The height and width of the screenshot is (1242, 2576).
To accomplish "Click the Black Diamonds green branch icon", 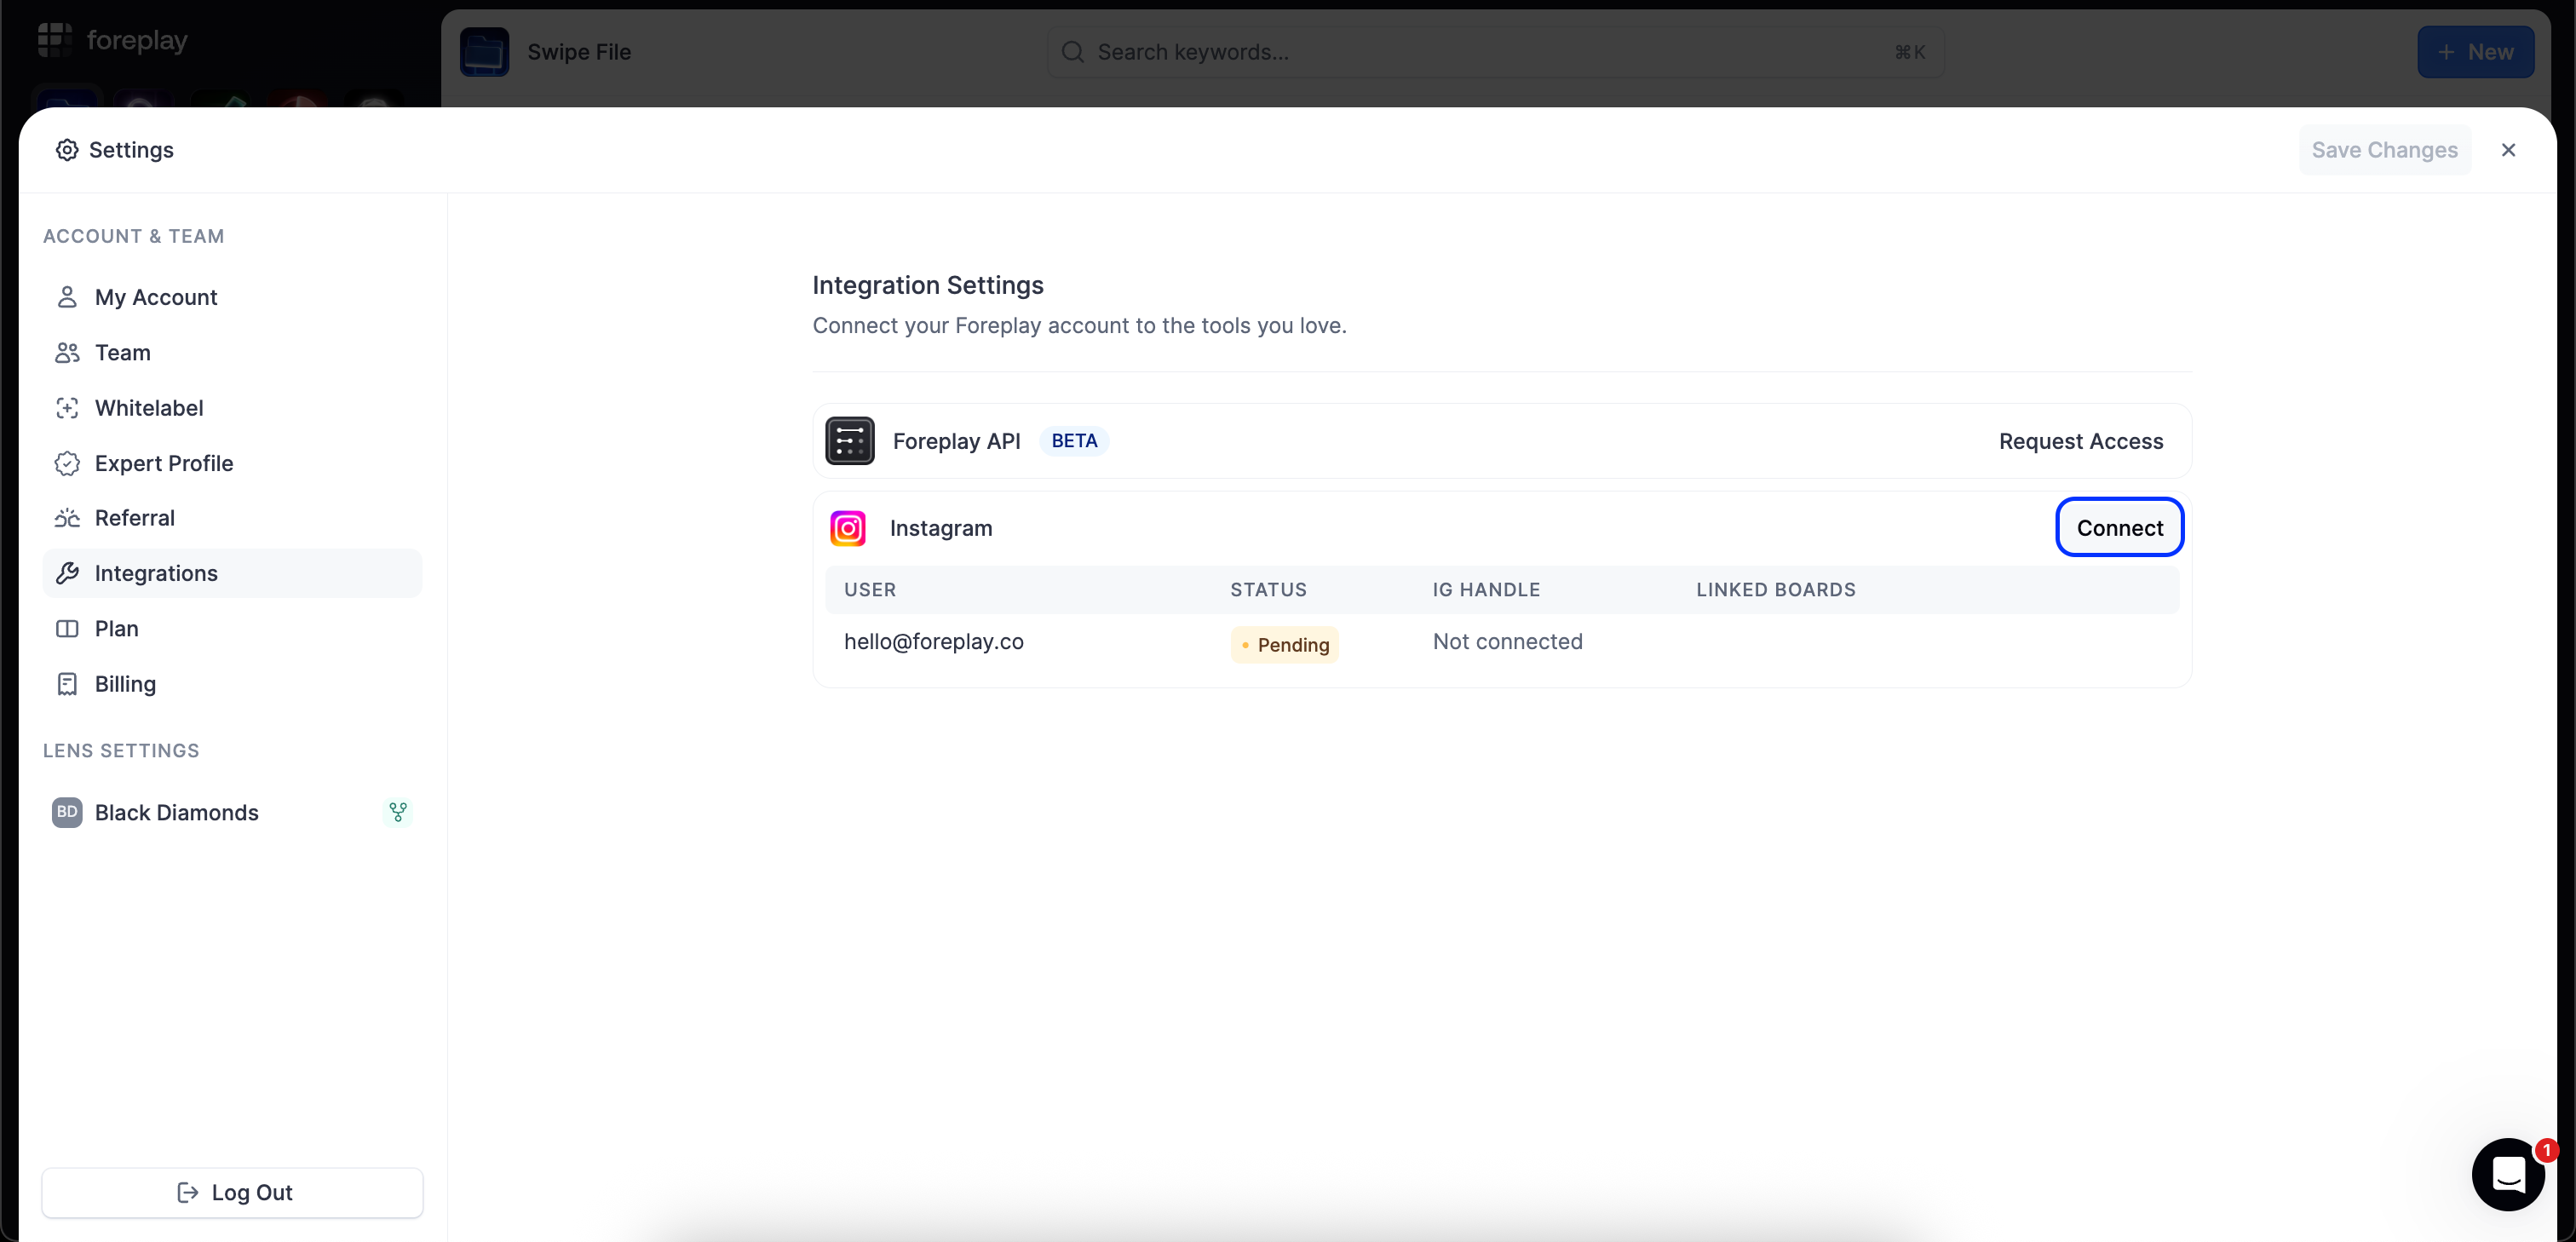I will [x=398, y=812].
